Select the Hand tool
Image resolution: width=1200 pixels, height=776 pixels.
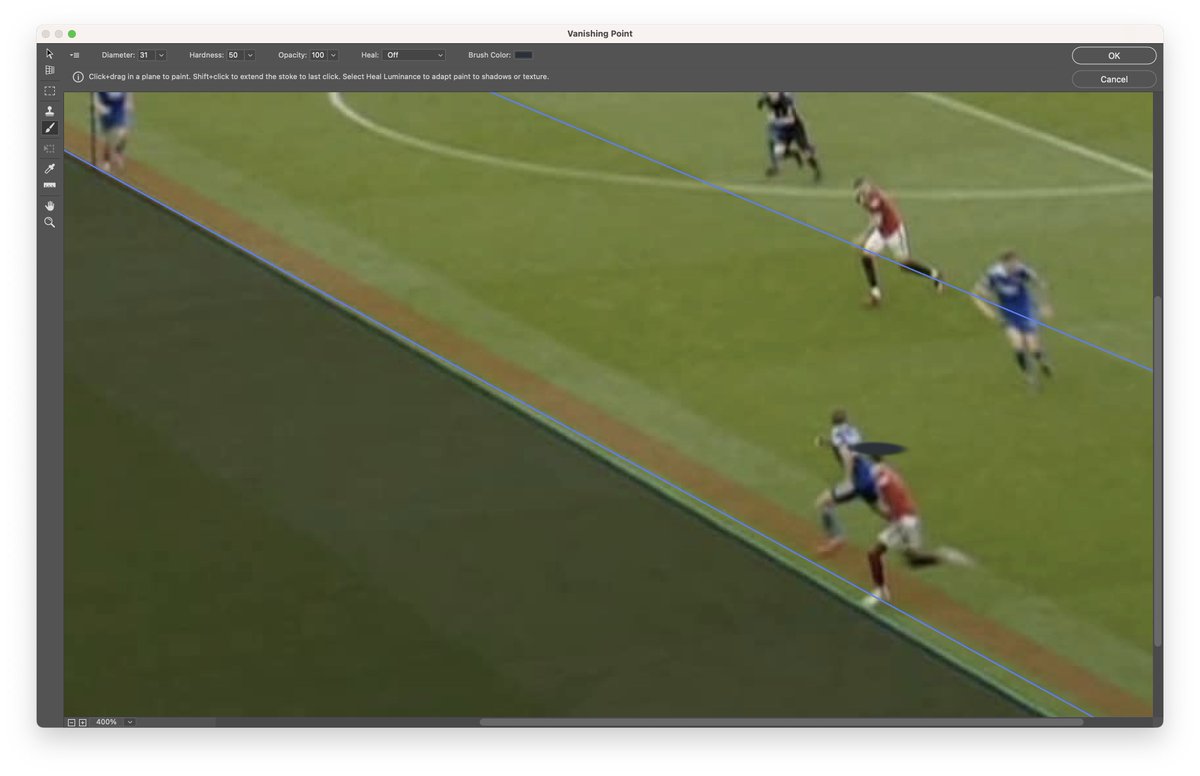tap(49, 205)
